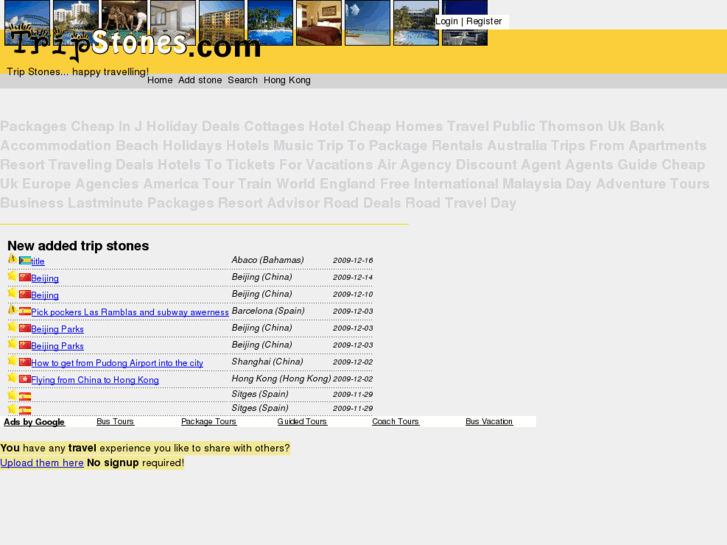Viewport: 727px width, 545px height.
Task: Open the Beijing link dated 2009-12-10
Action: 45,295
